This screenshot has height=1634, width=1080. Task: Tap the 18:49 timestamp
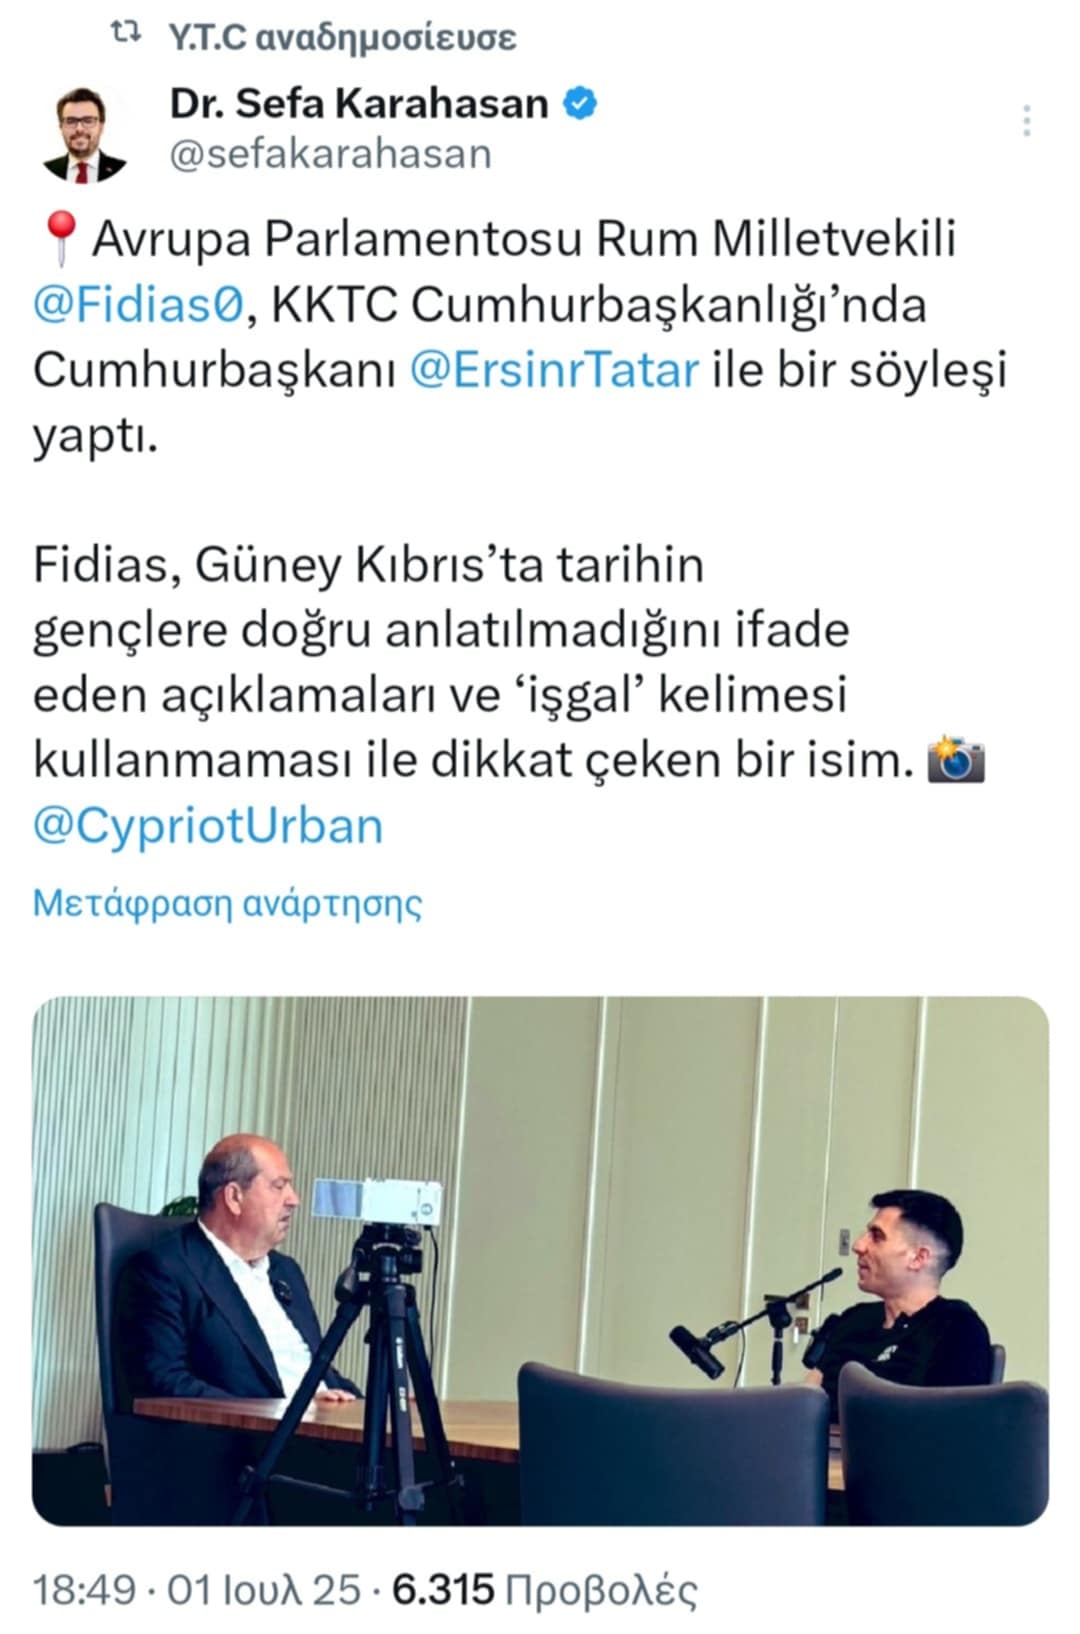coord(84,1588)
